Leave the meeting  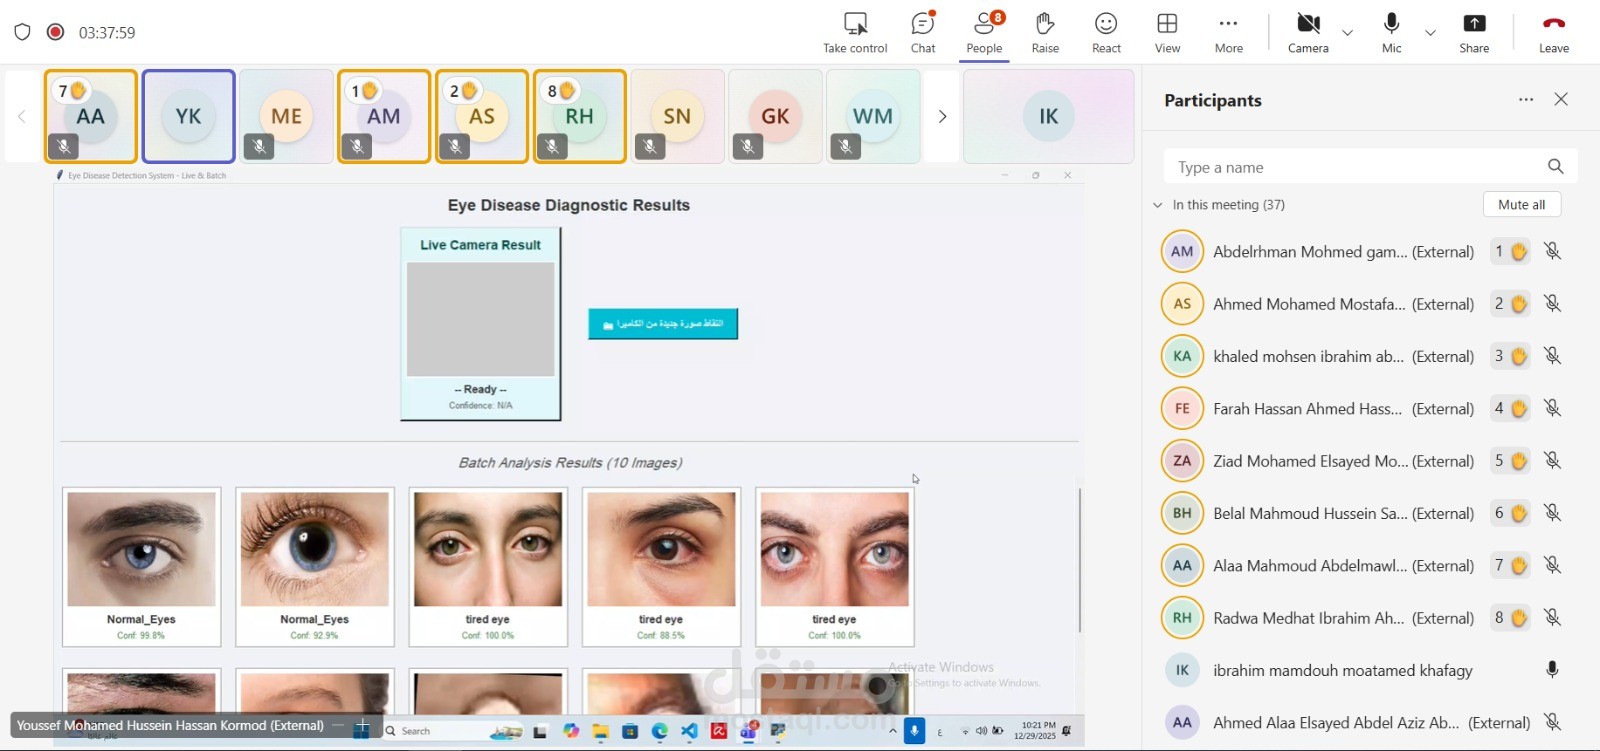(1553, 32)
